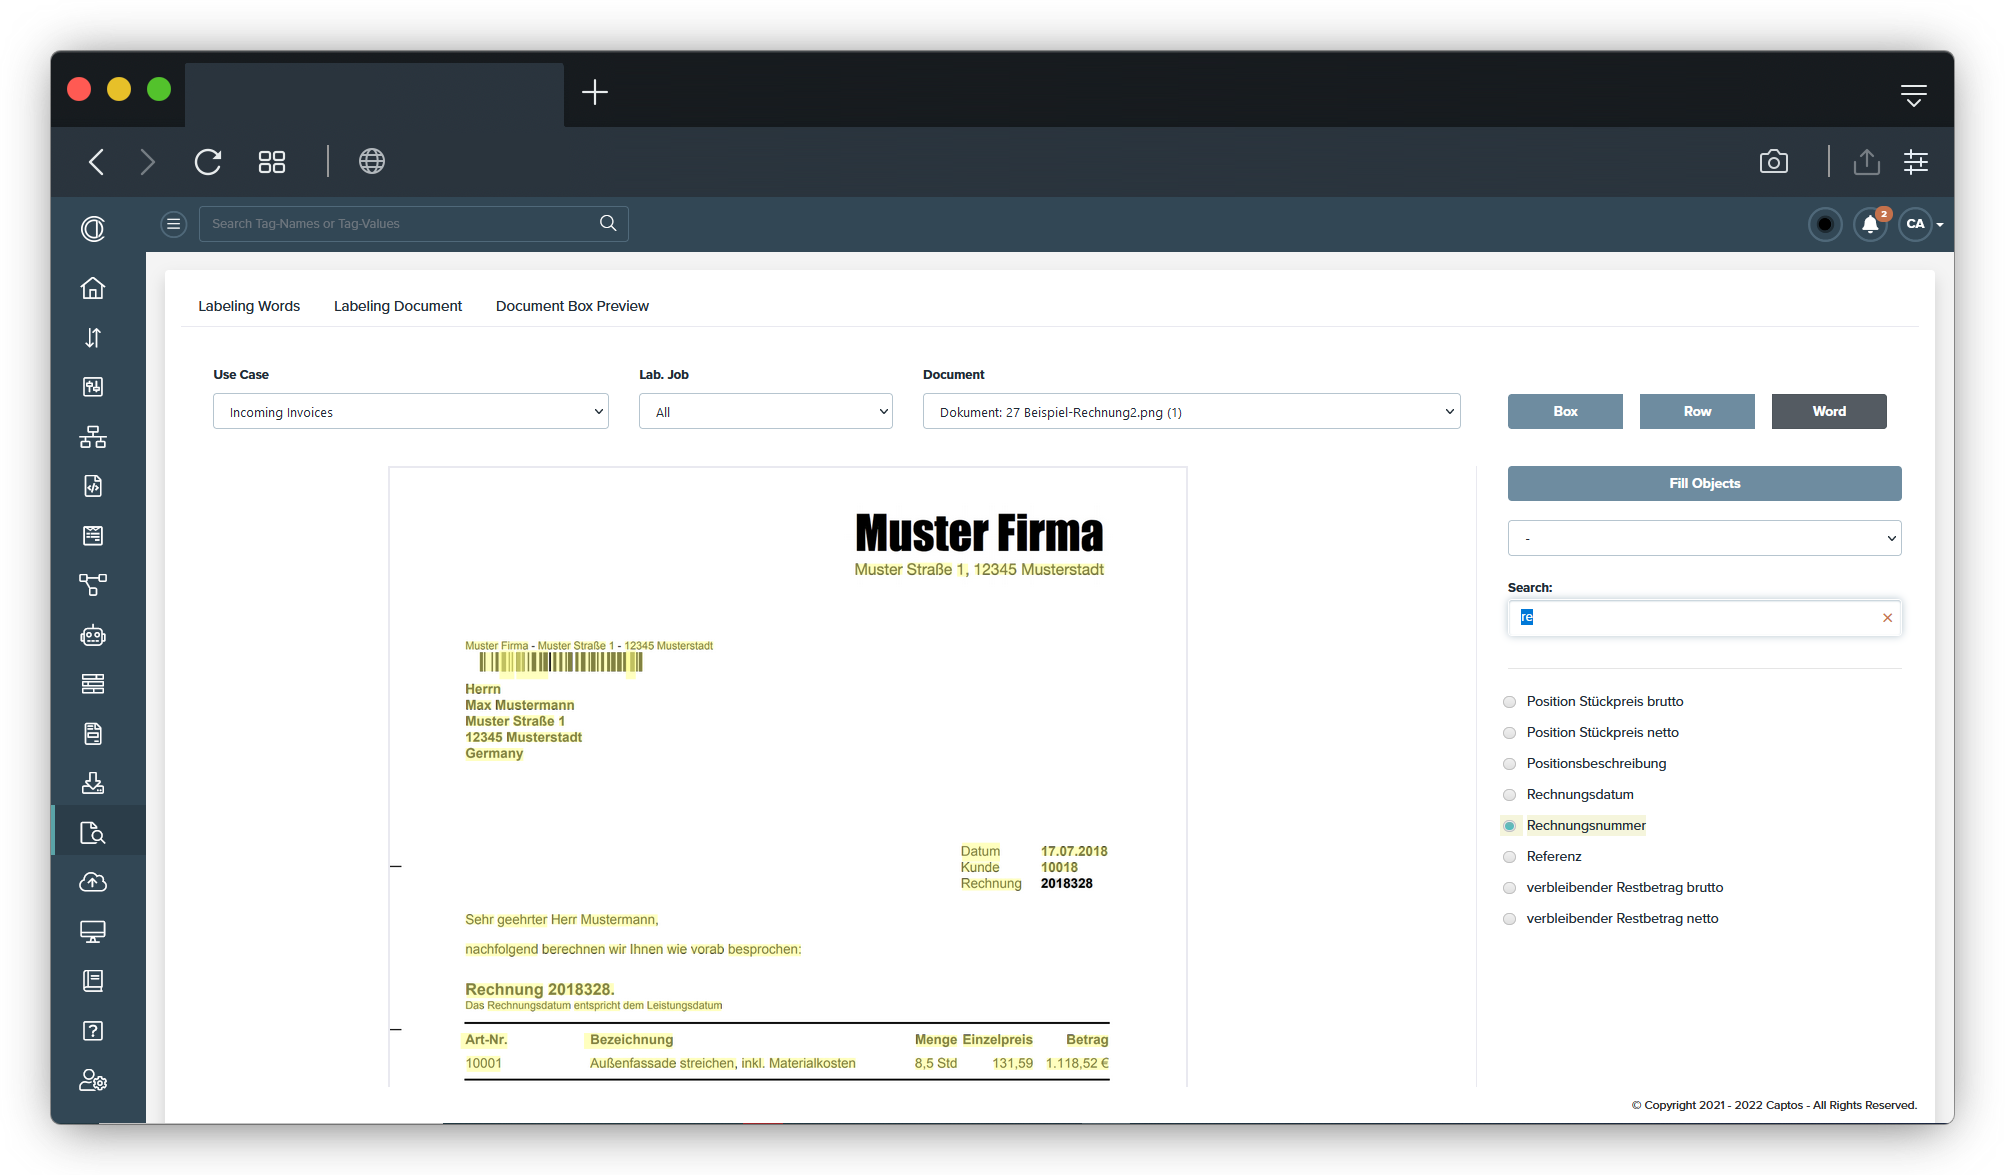Screen dimensions: 2005x1175
Task: Click the Captos logo icon in sidebar
Action: pos(93,229)
